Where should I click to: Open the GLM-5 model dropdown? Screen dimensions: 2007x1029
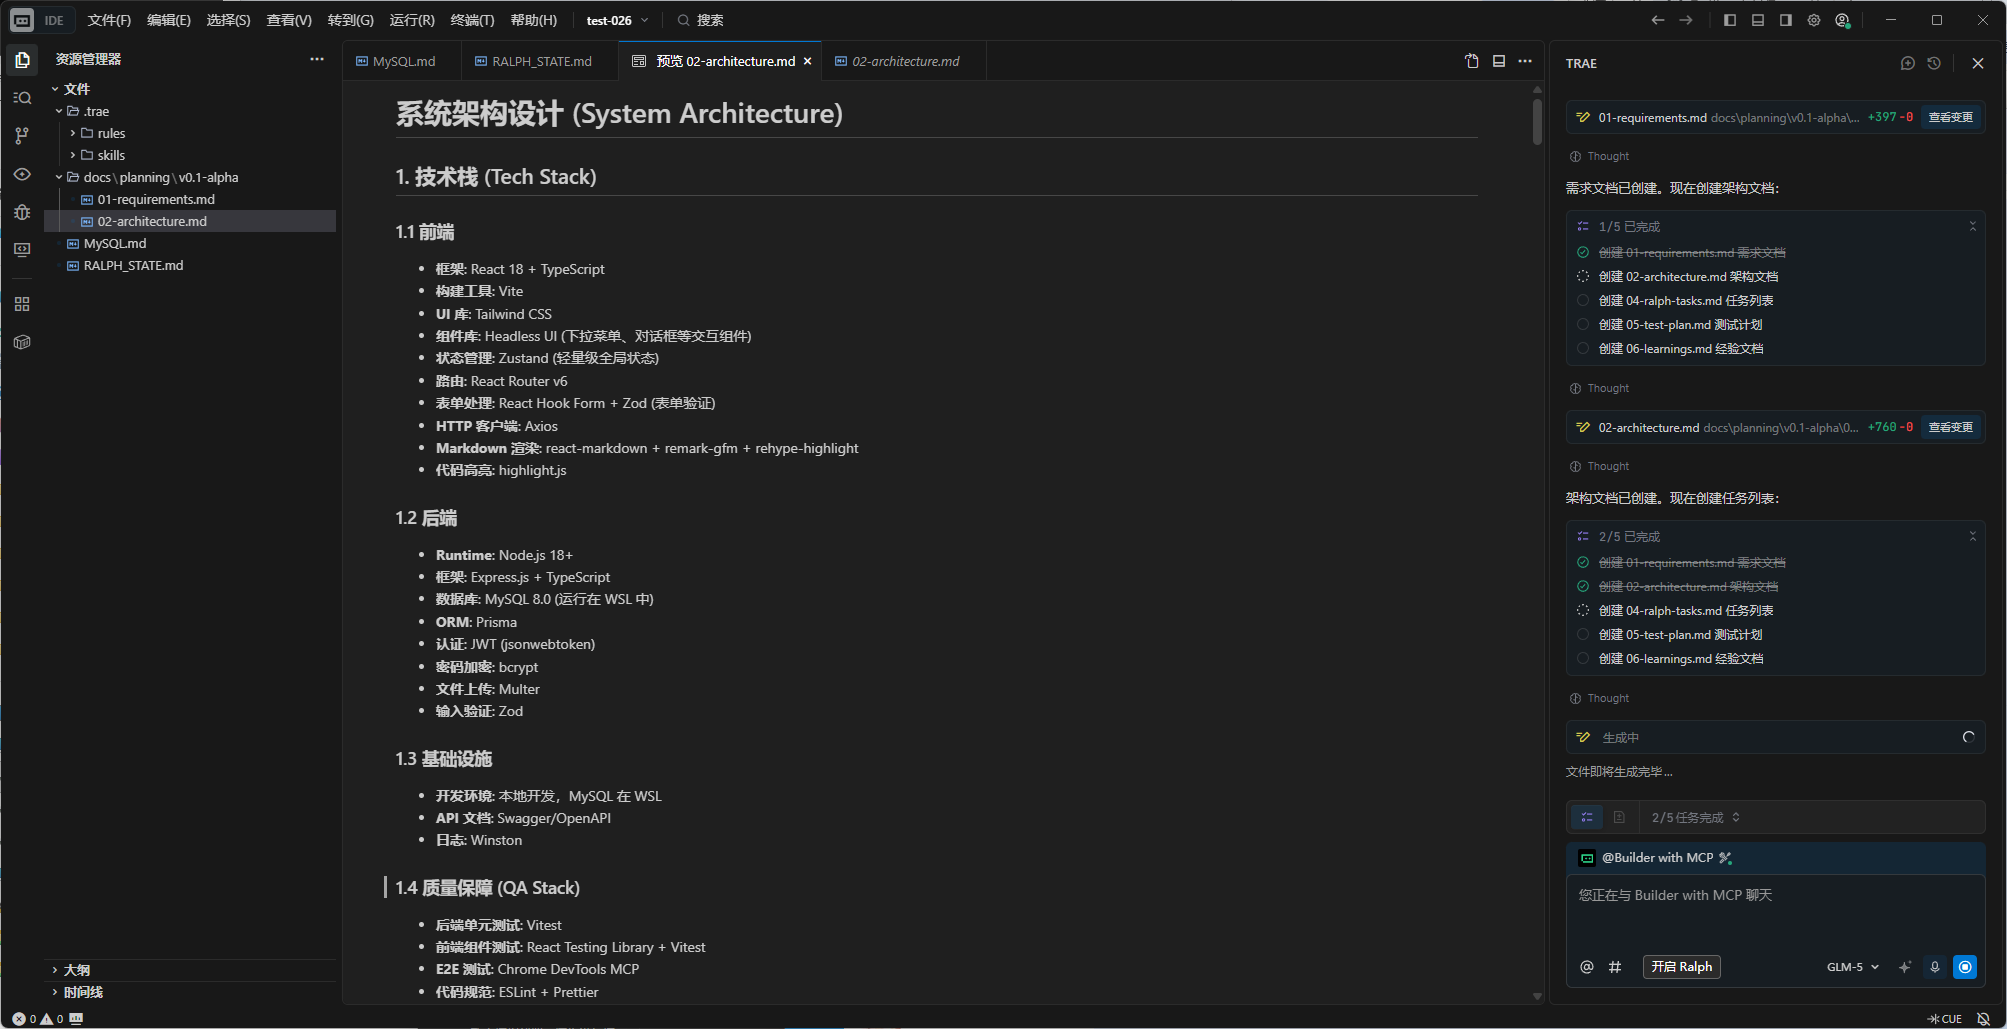coord(1852,967)
